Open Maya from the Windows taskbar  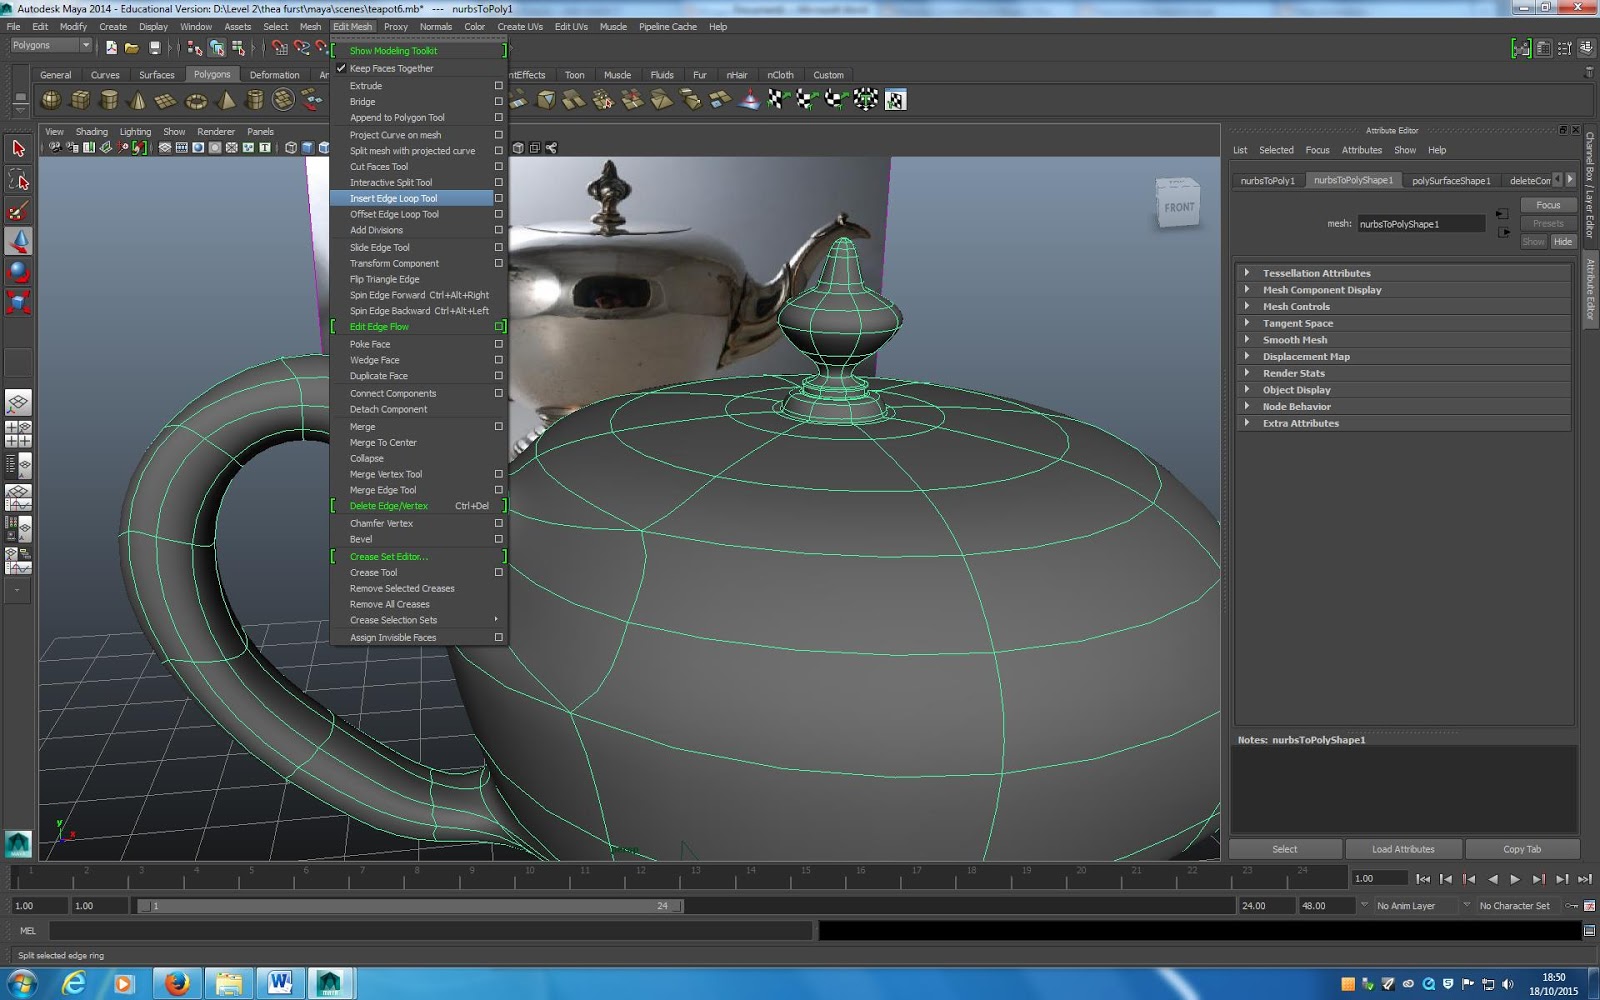[330, 983]
